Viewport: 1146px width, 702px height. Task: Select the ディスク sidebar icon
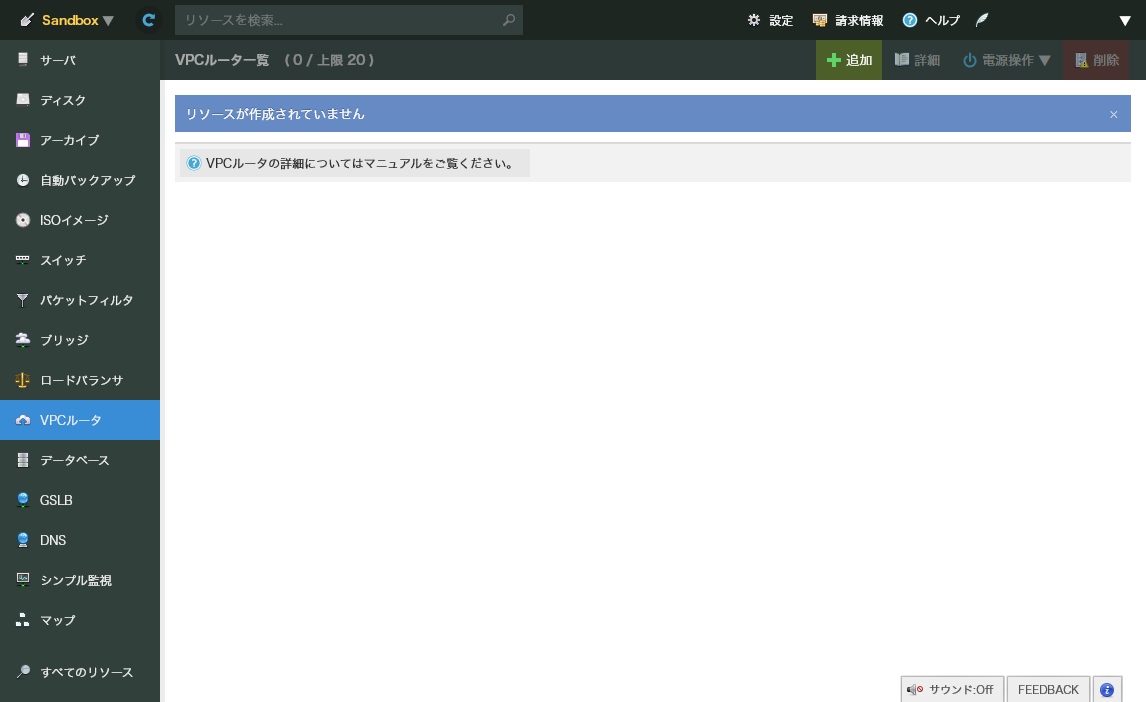coord(22,100)
